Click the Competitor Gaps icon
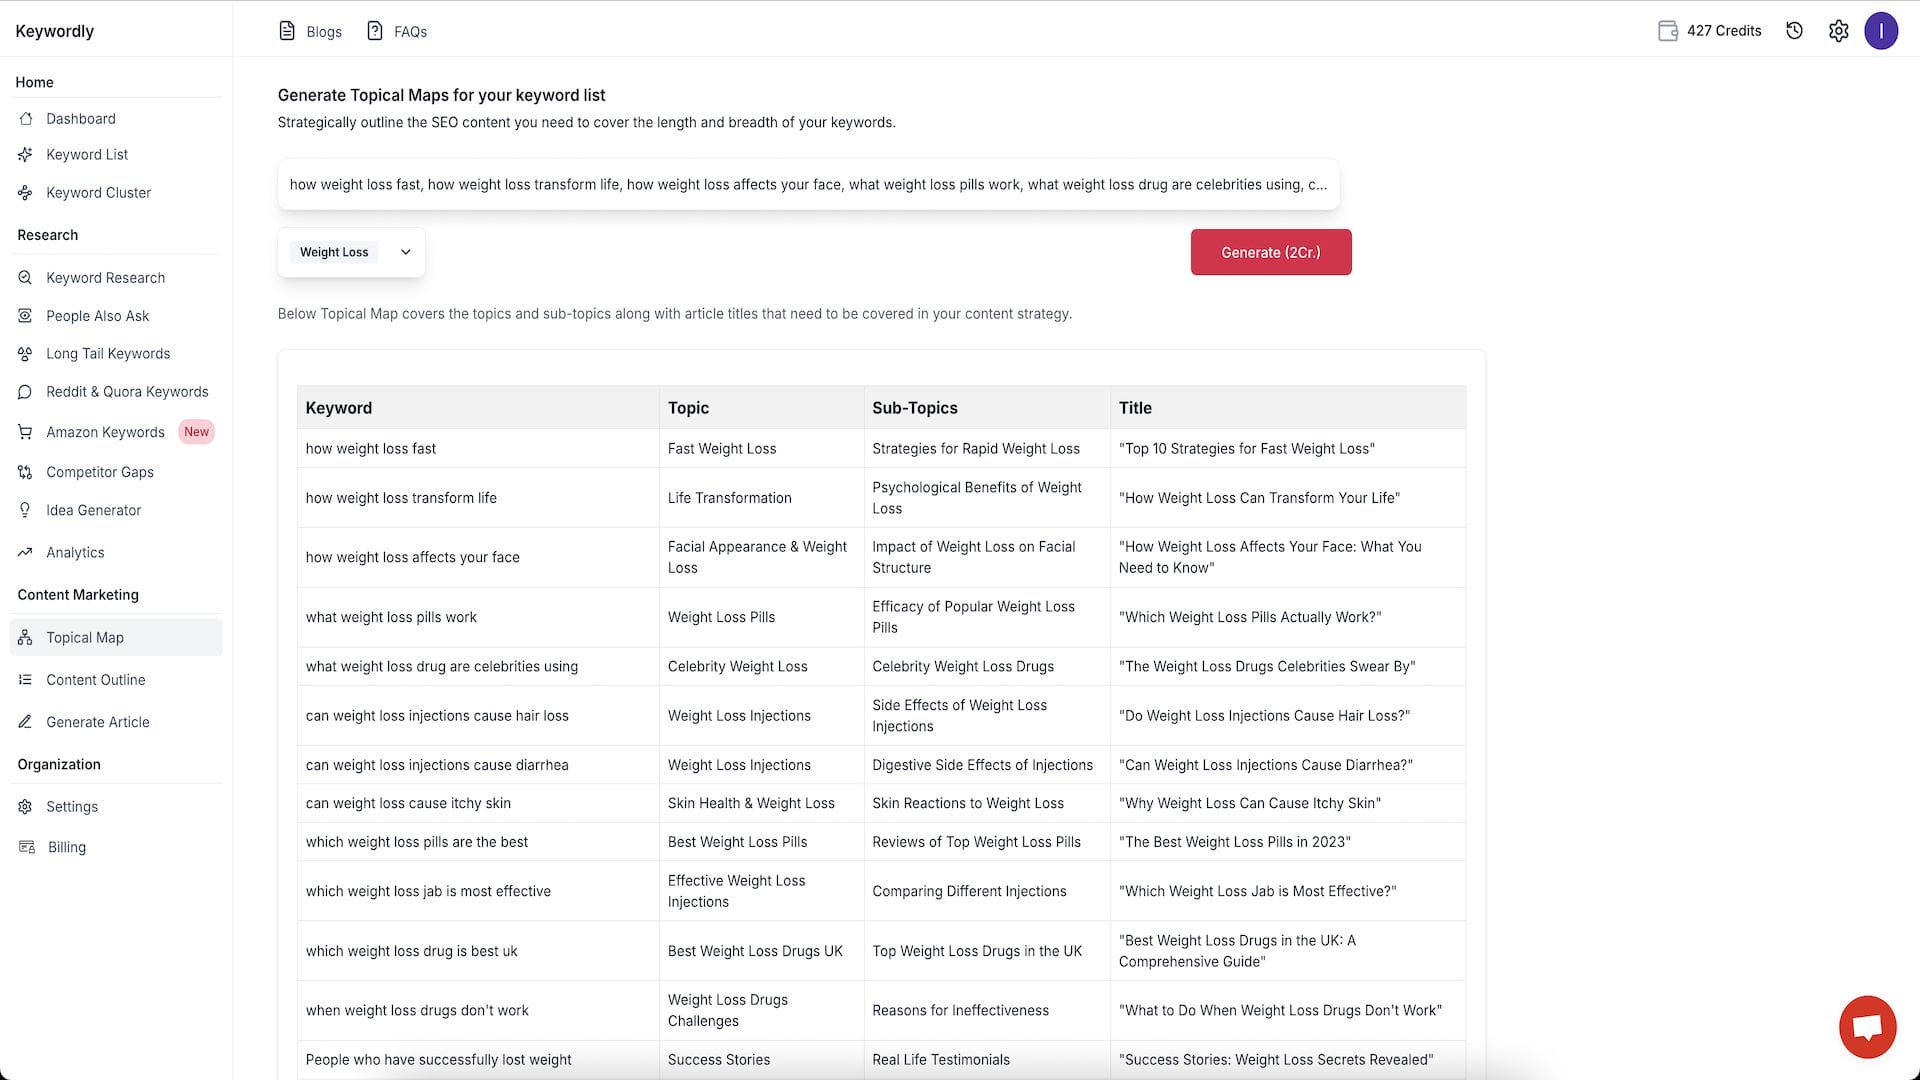This screenshot has height=1080, width=1920. (x=25, y=472)
